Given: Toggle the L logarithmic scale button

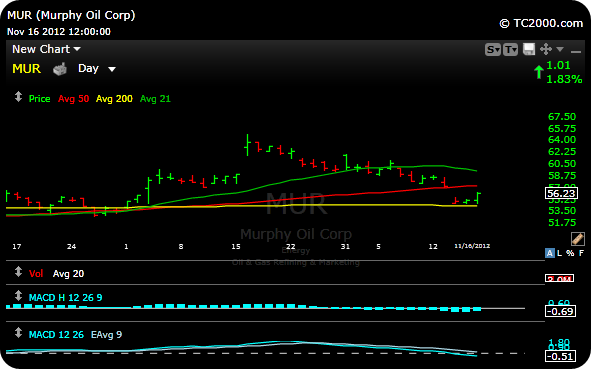Looking at the screenshot, I should click(x=560, y=253).
